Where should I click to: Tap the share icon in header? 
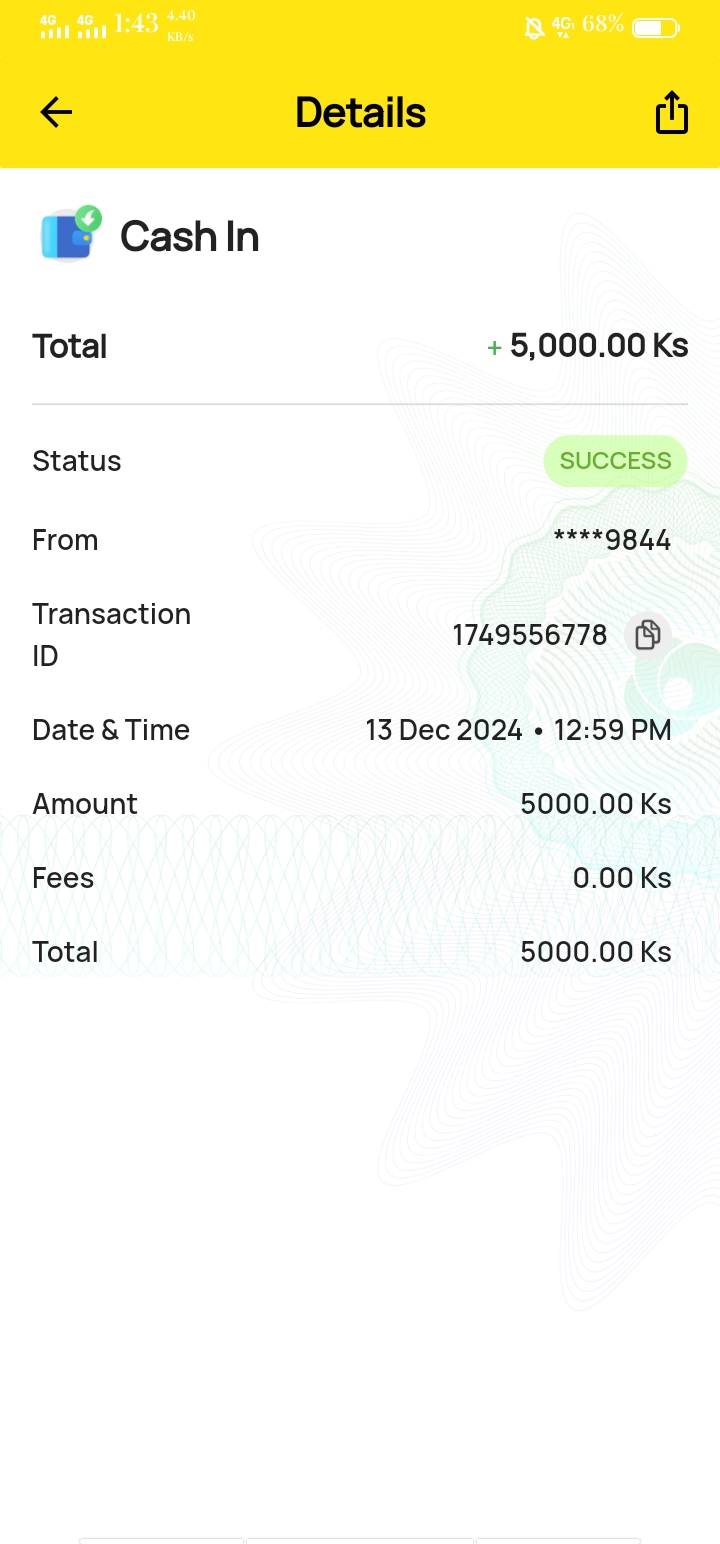click(671, 112)
